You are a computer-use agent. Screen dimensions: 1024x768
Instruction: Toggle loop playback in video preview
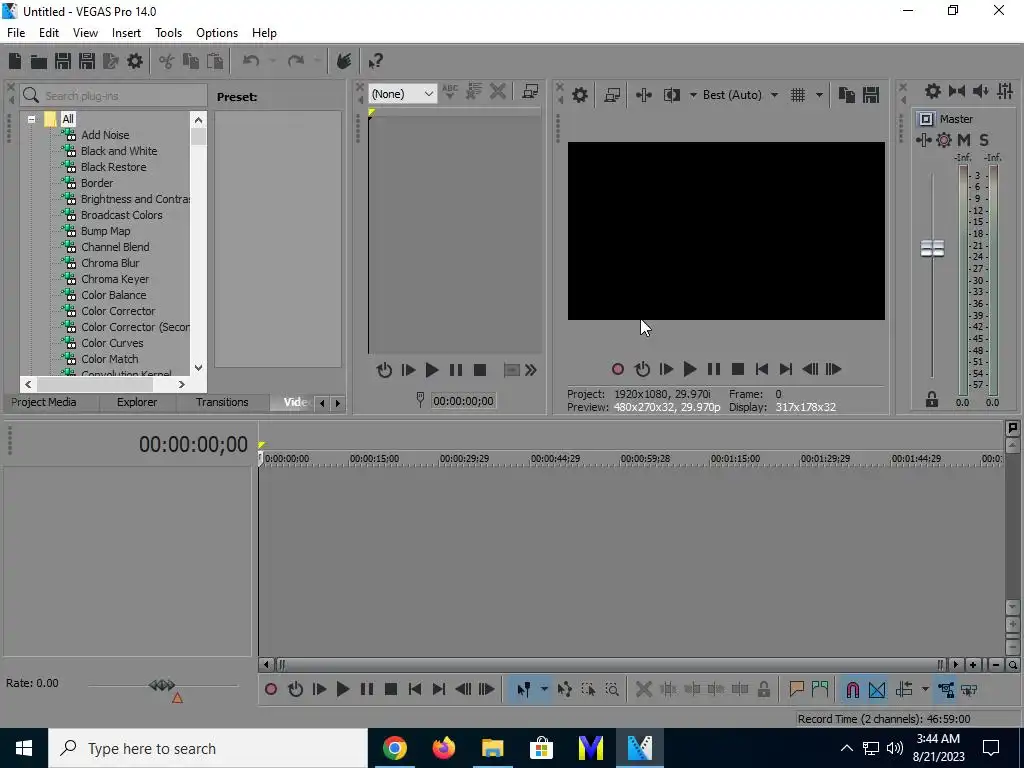pyautogui.click(x=642, y=370)
